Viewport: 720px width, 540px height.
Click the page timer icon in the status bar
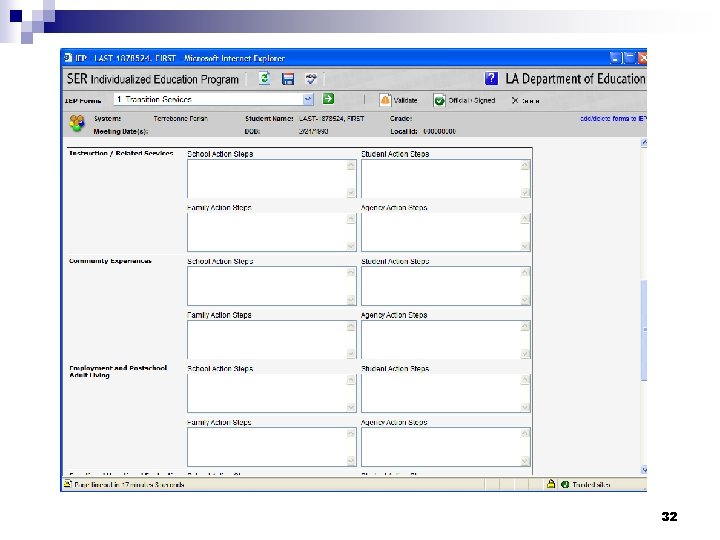point(68,484)
